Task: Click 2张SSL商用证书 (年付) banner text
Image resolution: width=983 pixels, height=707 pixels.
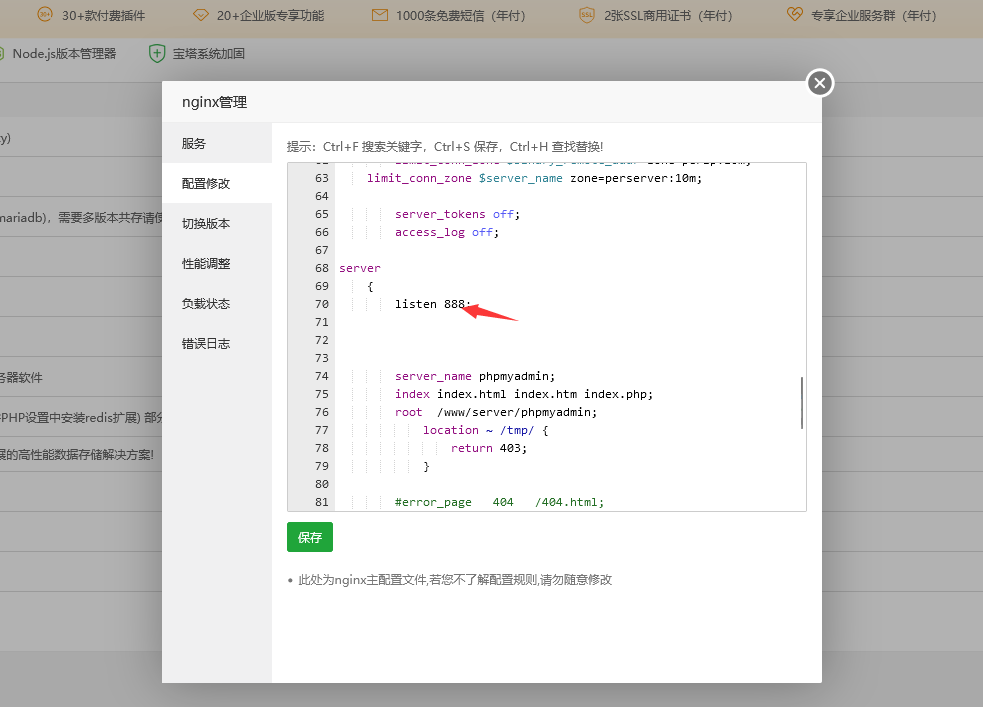Action: click(x=668, y=16)
